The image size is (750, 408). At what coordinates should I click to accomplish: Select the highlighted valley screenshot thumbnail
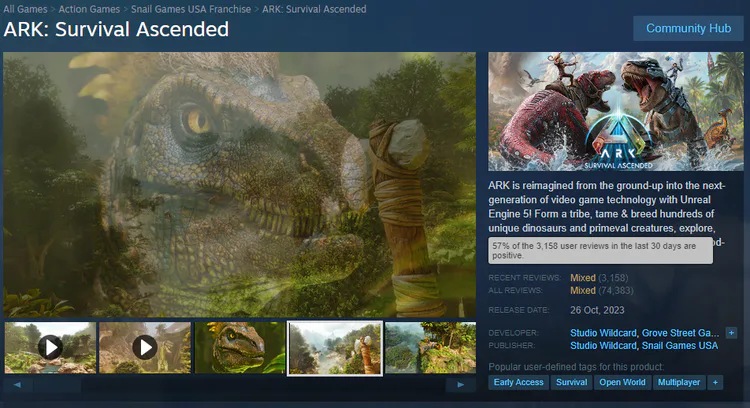pos(335,348)
